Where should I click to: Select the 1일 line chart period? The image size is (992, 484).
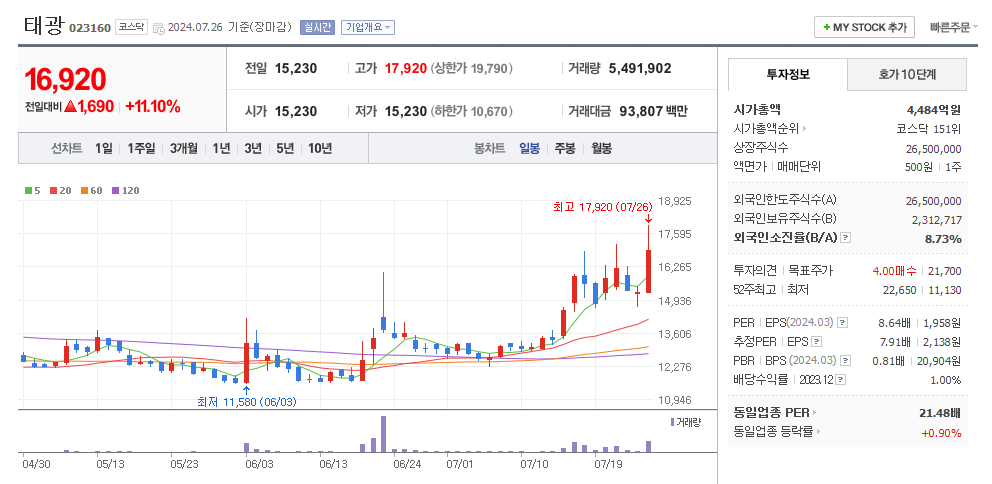(104, 149)
